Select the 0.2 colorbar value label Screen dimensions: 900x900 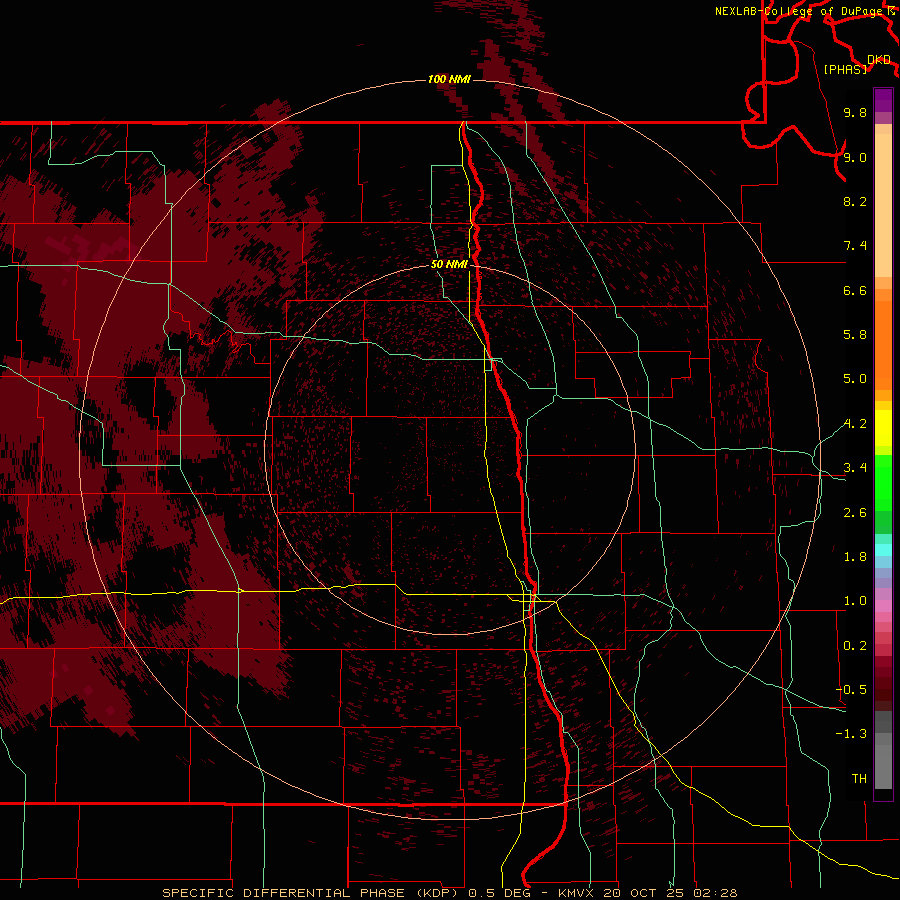pyautogui.click(x=855, y=646)
